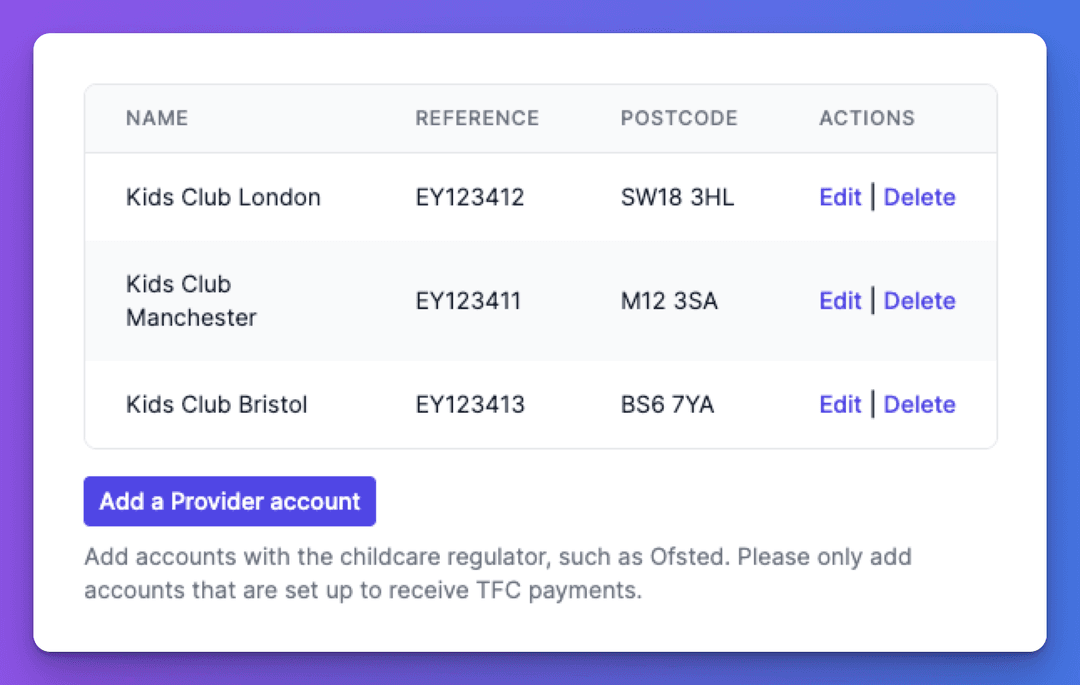Click the POSTCODE column header

pos(679,118)
